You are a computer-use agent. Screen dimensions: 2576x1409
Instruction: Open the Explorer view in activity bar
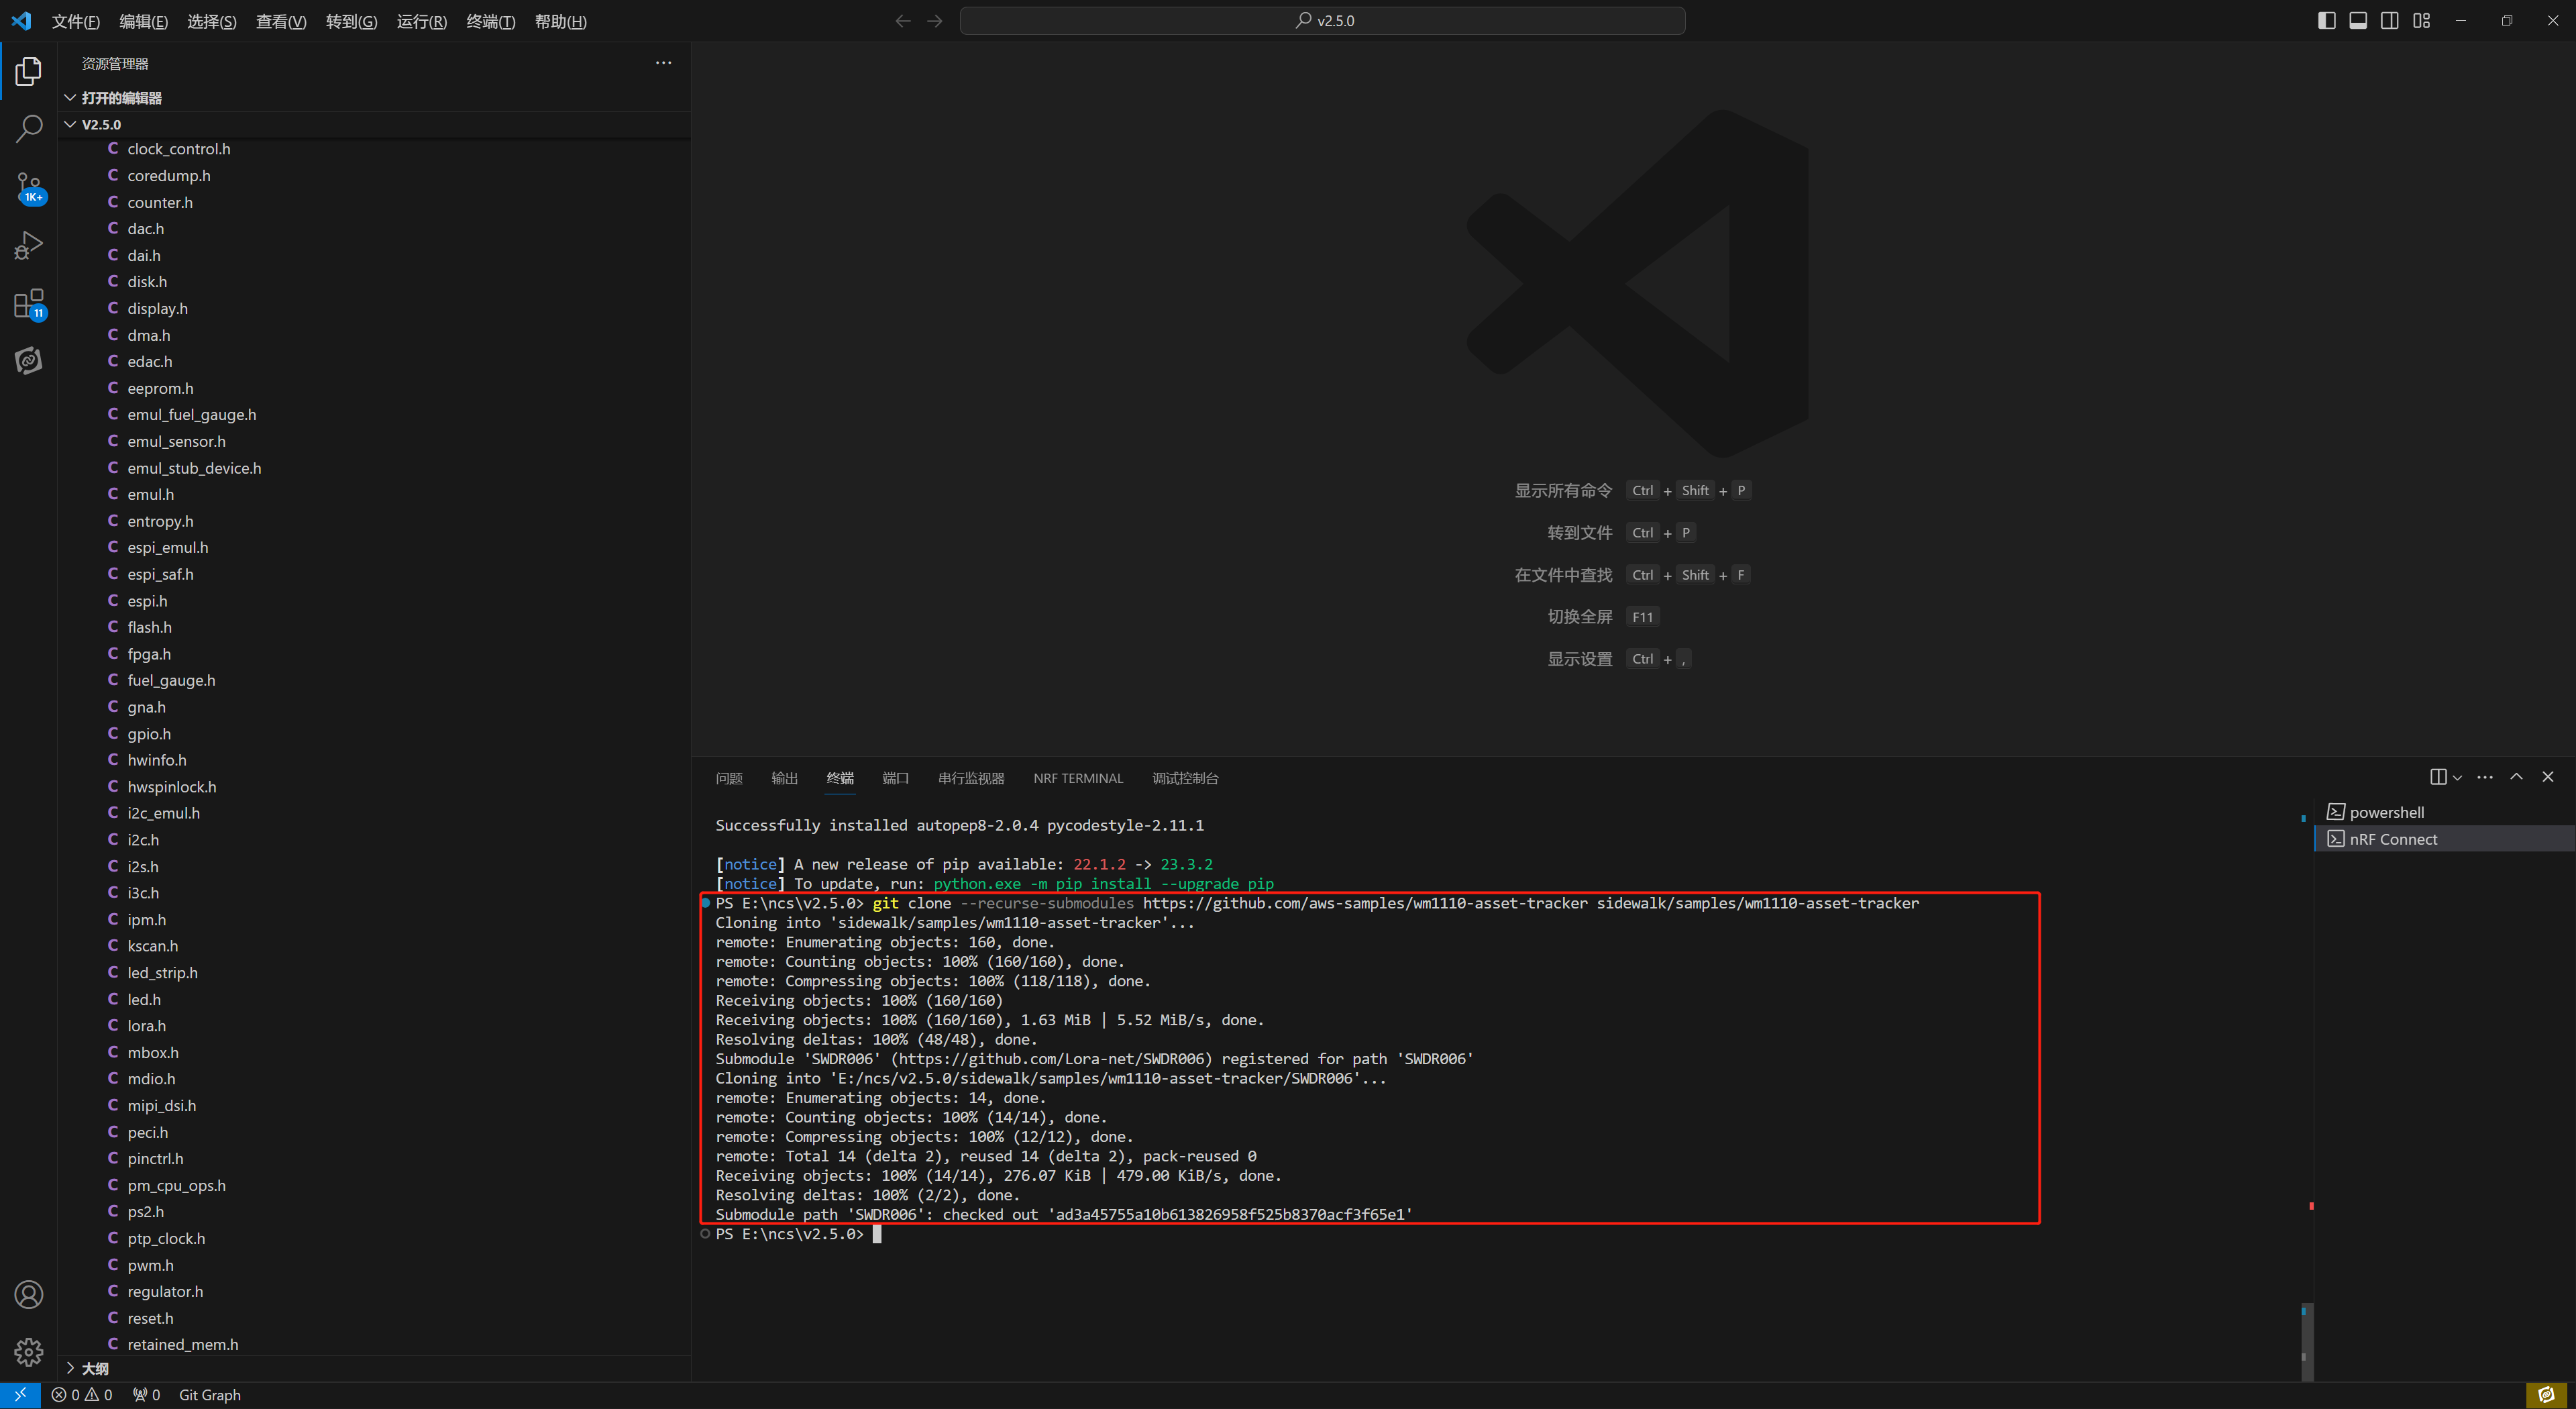pos(29,71)
